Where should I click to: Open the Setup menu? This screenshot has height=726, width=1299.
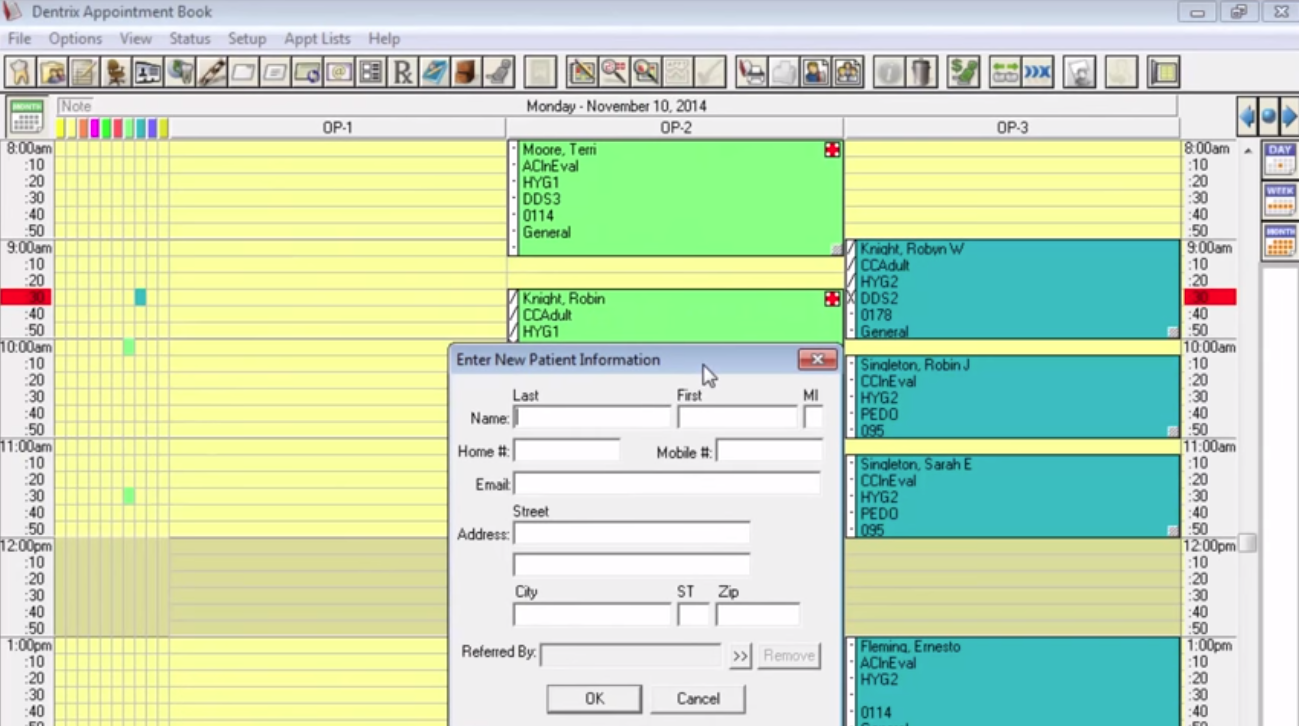click(x=247, y=39)
